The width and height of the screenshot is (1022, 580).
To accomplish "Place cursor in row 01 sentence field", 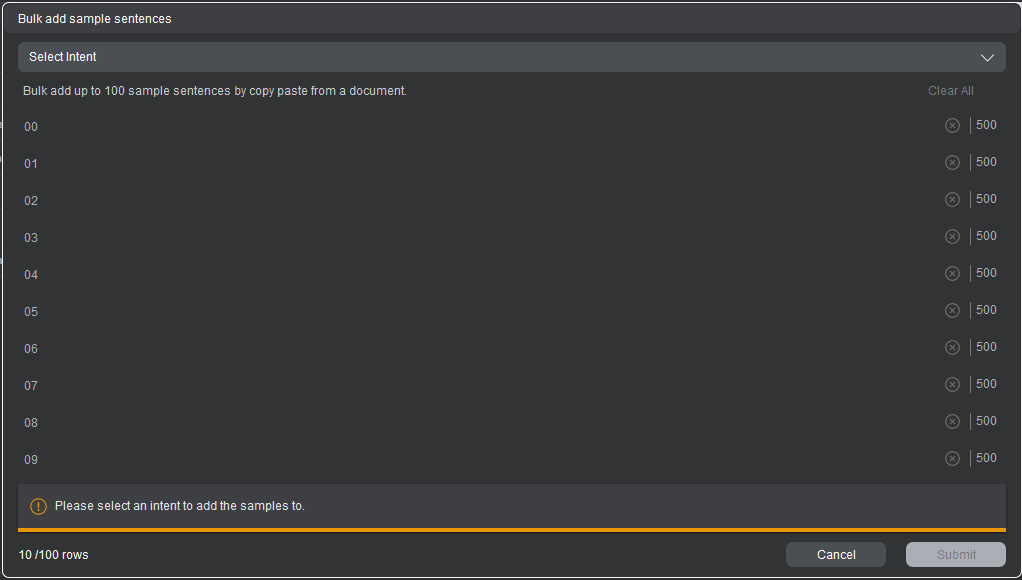I will (480, 163).
